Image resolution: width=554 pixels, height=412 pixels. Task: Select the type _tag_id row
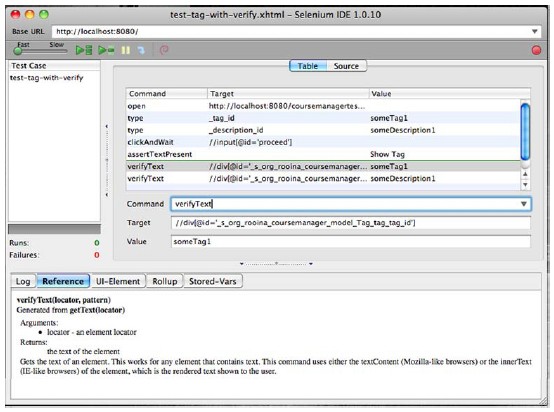click(x=323, y=118)
